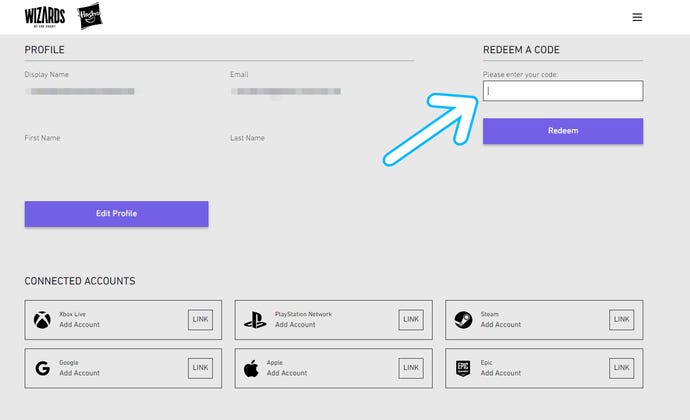Screen dimensions: 690x420
Task: Click the Steam icon
Action: pyautogui.click(x=463, y=320)
